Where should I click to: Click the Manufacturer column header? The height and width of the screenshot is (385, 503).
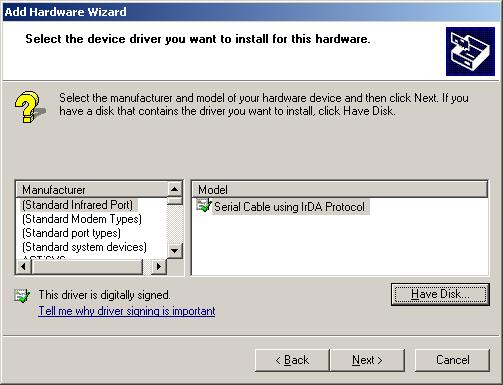92,190
